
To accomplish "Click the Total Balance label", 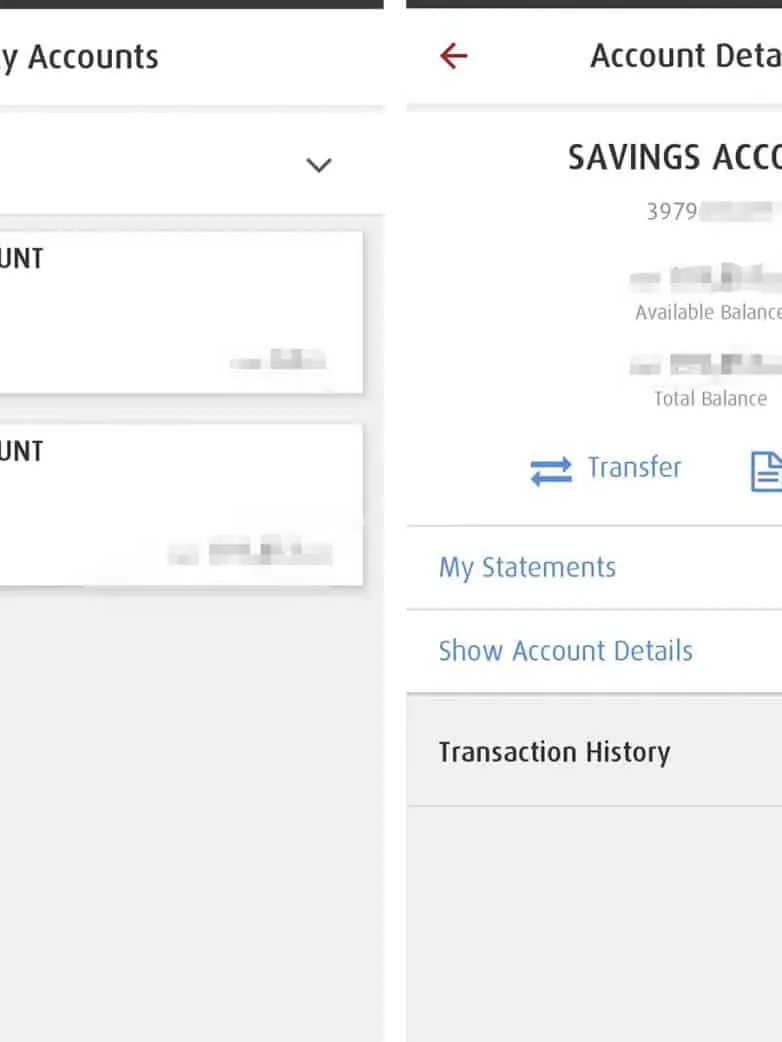I will (710, 399).
